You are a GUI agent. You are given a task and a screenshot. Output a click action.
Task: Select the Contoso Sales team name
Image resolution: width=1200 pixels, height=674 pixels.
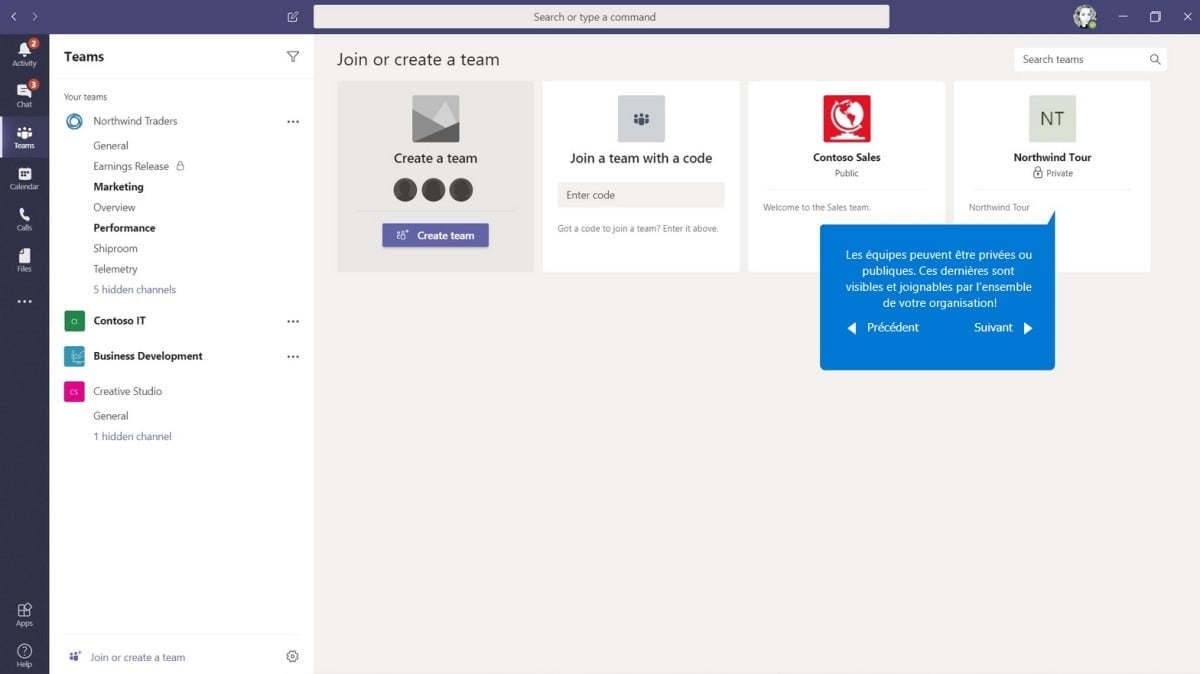click(x=846, y=157)
